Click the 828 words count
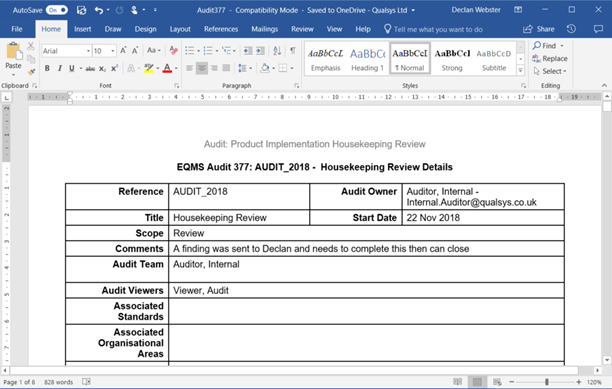612x389 pixels. (59, 382)
